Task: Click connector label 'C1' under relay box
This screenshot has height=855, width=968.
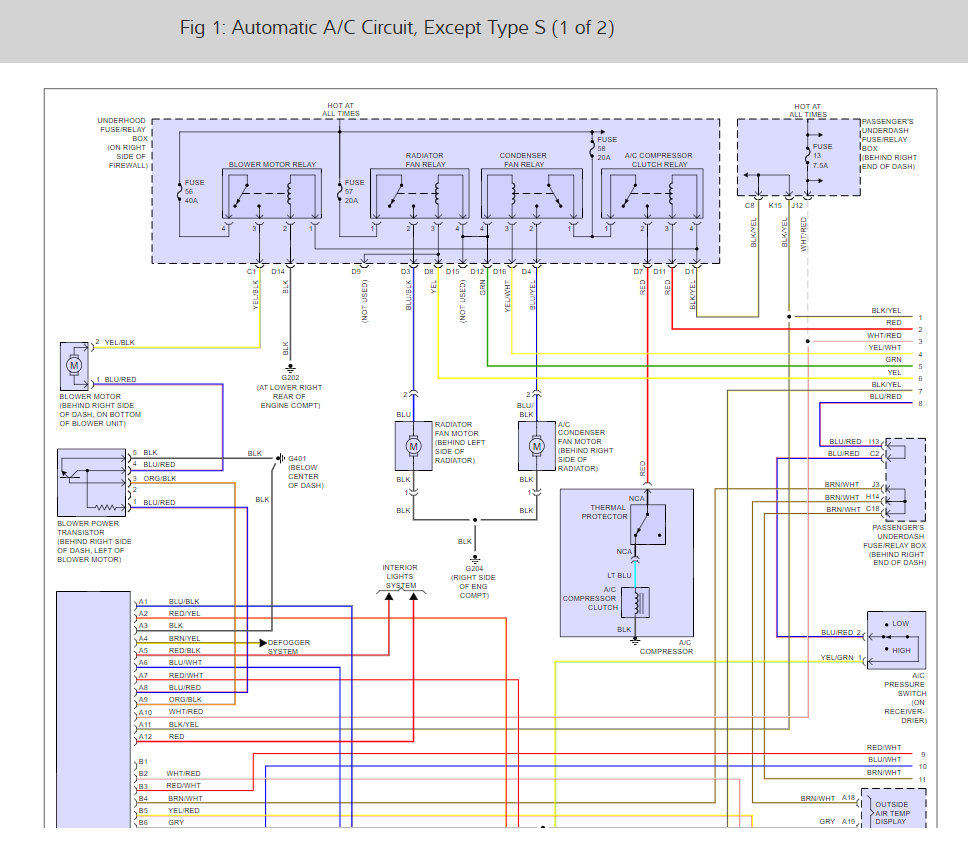Action: click(251, 272)
